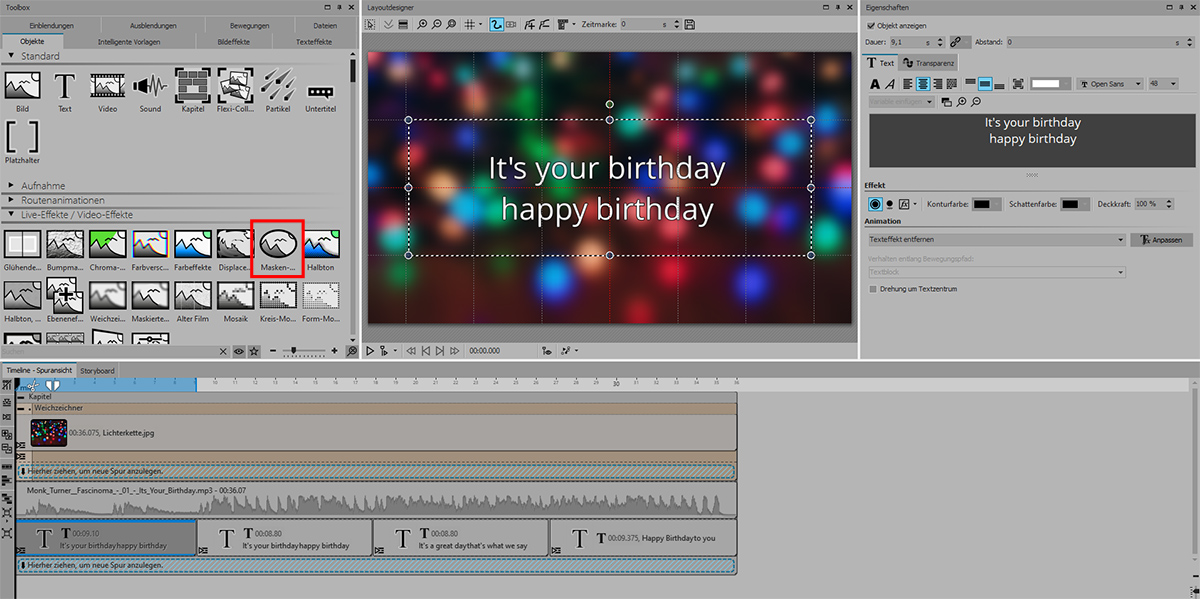Open the Texteffekt entfernen animation dropdown
The image size is (1200, 599).
(996, 240)
